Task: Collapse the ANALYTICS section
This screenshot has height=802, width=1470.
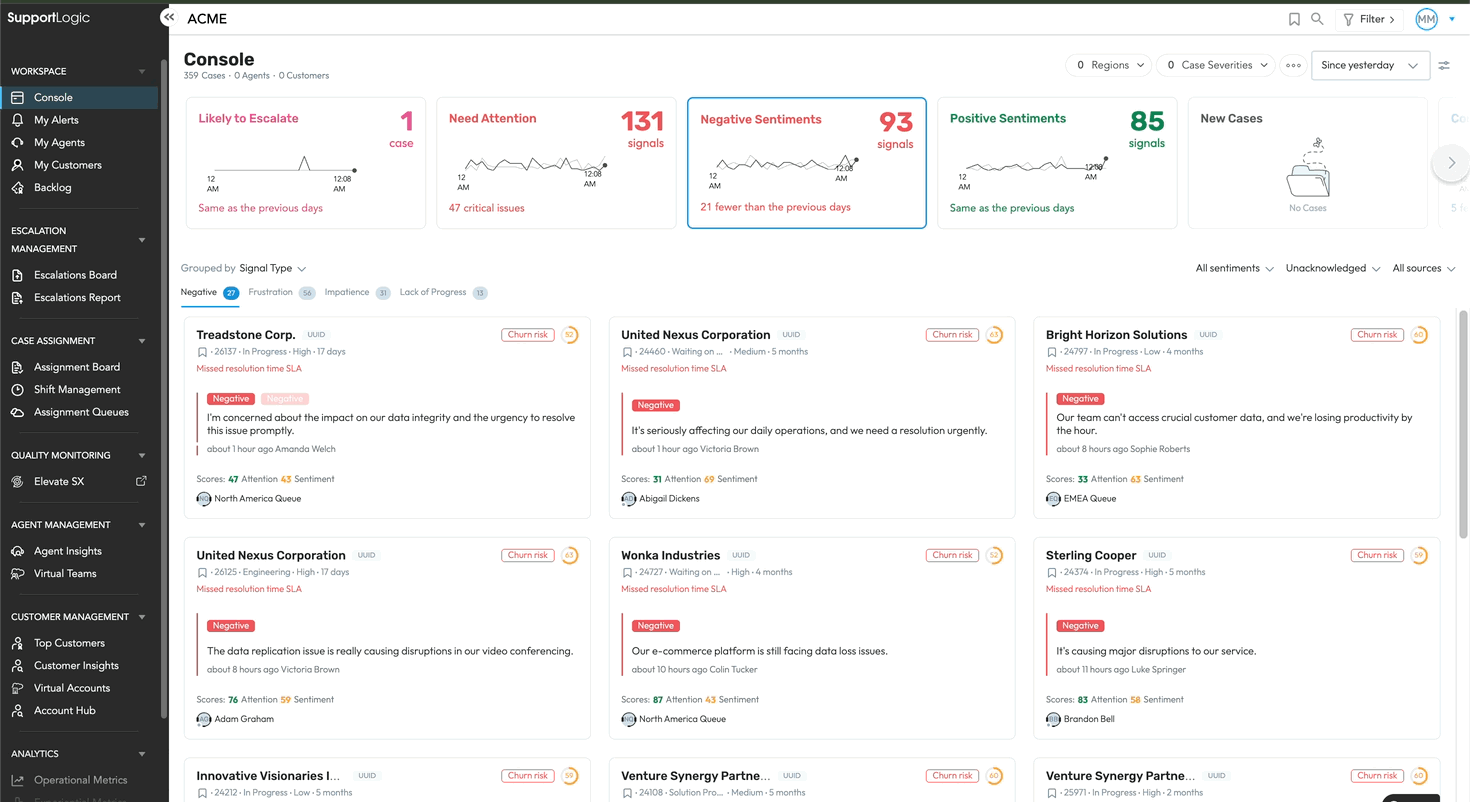Action: [x=141, y=754]
